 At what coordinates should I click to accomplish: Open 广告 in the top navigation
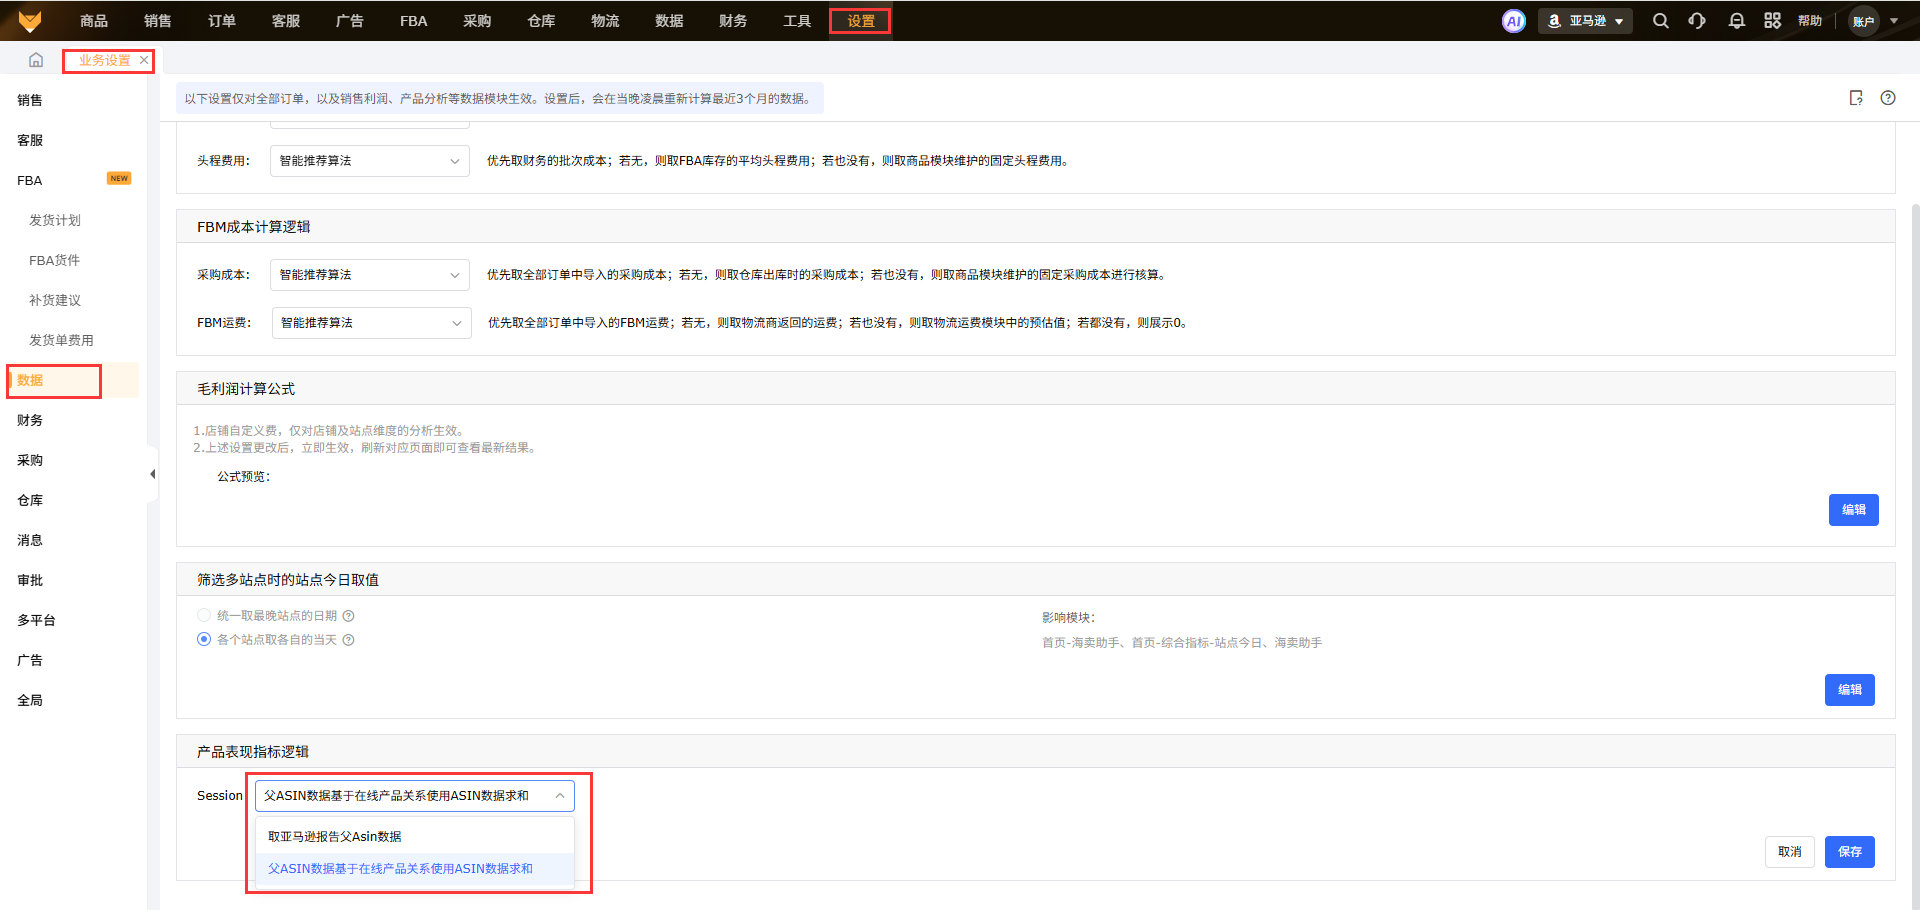click(350, 21)
